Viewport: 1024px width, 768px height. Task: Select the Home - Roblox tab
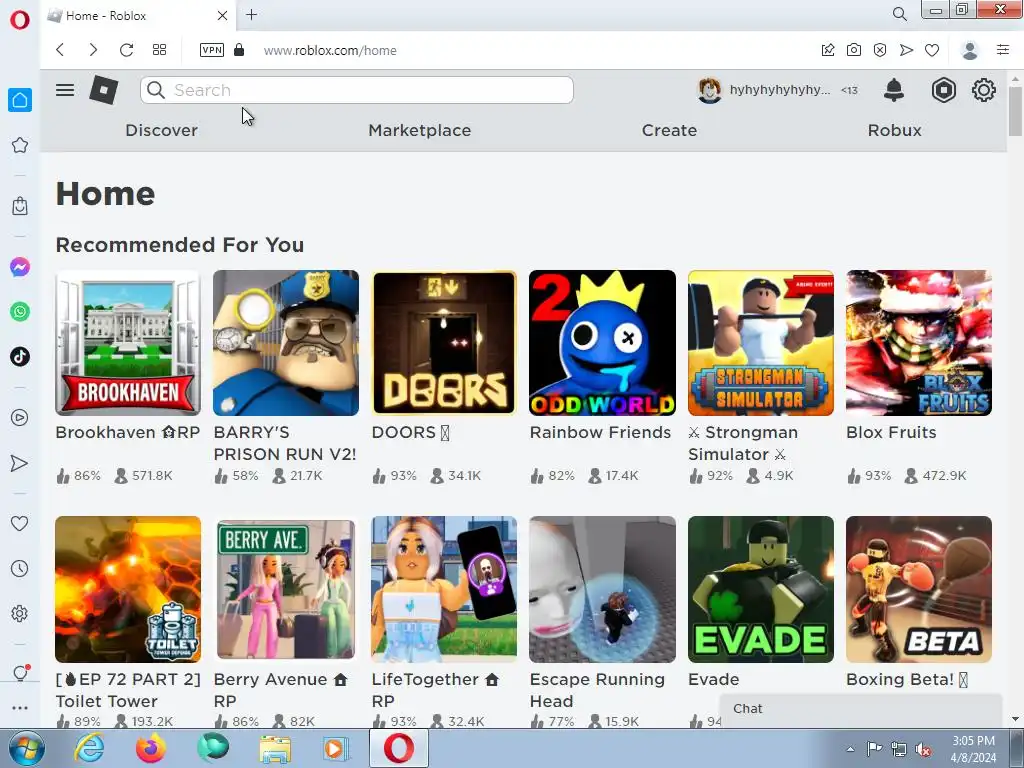(140, 15)
